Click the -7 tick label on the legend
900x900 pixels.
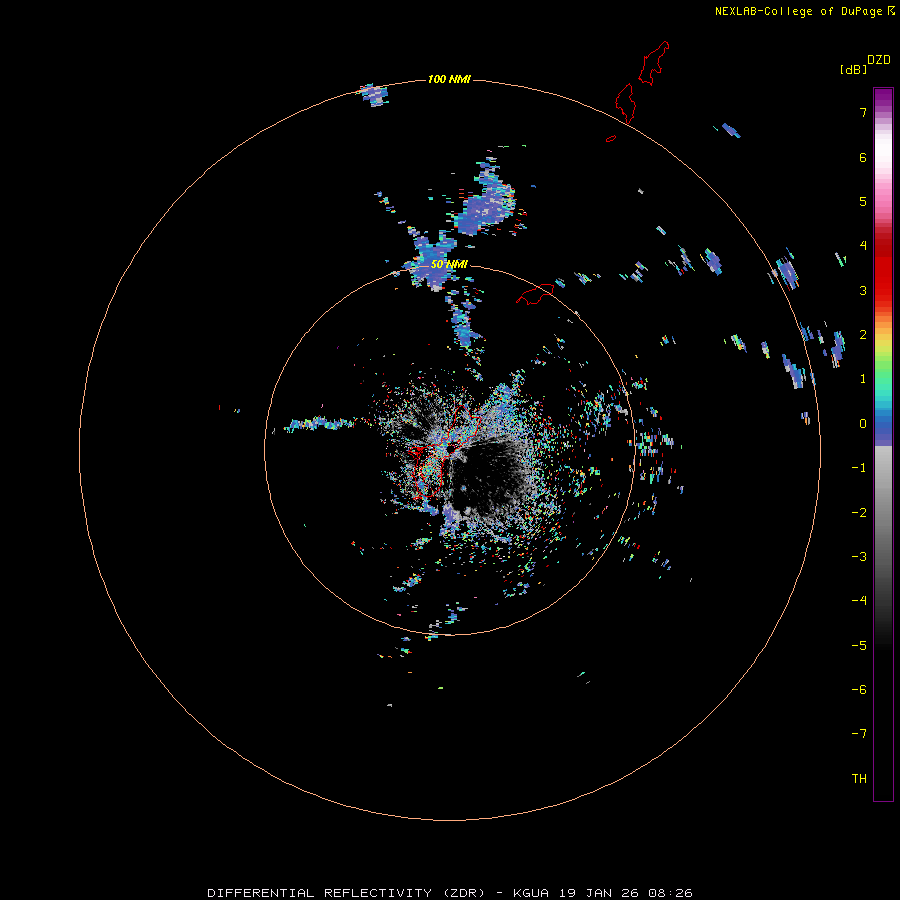point(859,734)
